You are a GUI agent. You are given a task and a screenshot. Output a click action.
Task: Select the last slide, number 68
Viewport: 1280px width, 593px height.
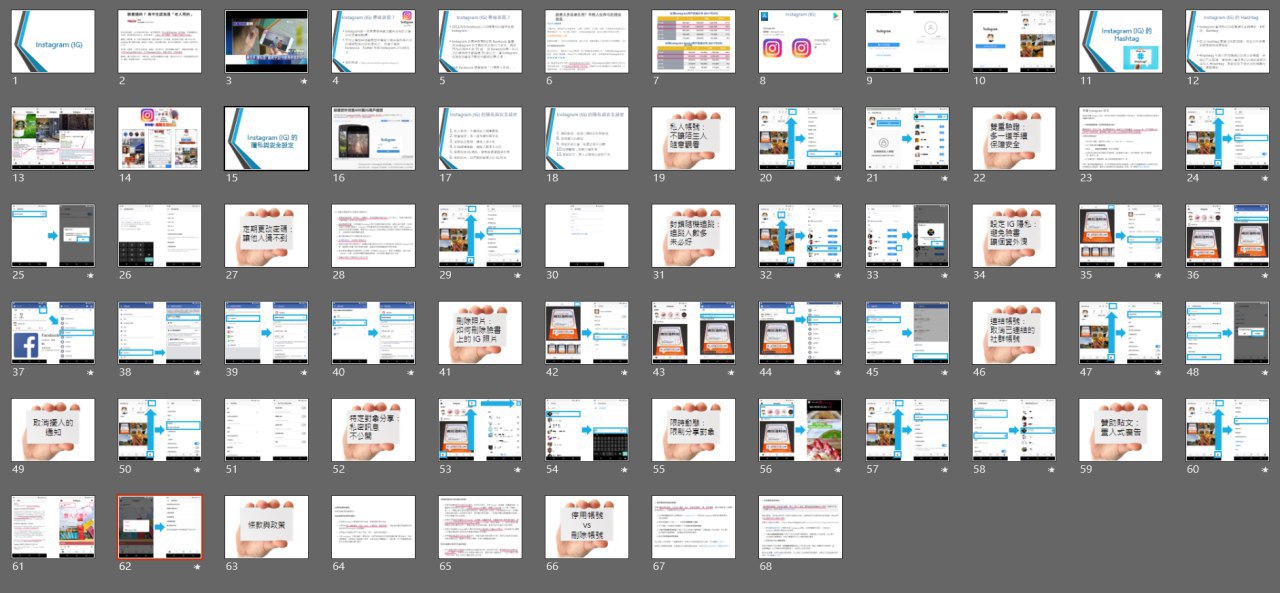click(800, 527)
